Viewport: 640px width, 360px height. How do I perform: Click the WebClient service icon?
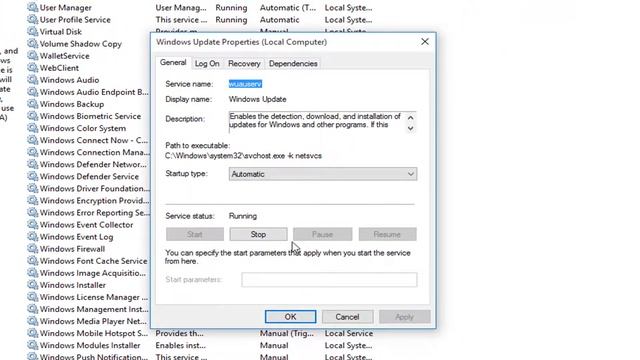point(32,68)
